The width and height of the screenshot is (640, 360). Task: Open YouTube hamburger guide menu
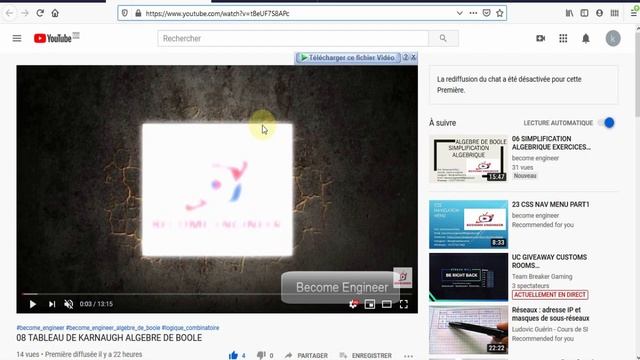pyautogui.click(x=17, y=38)
